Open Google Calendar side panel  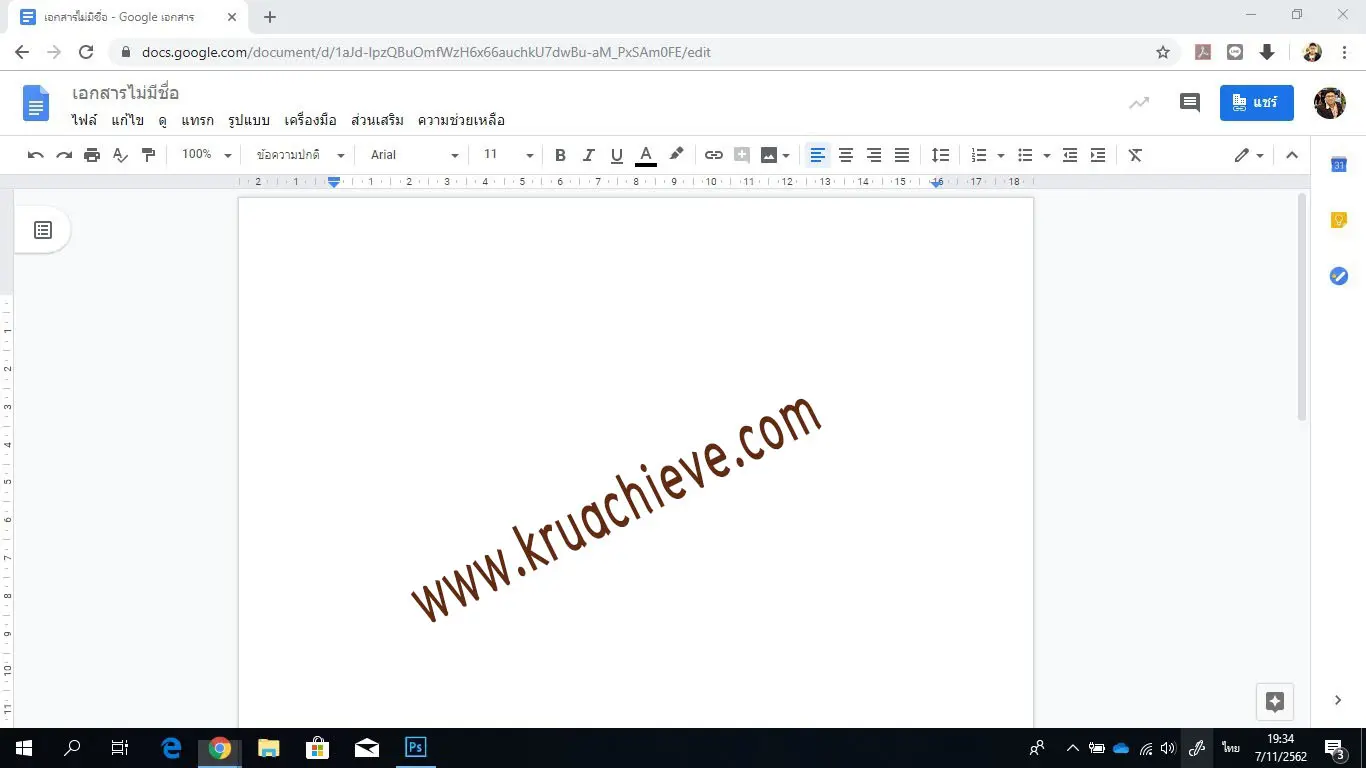(1339, 165)
